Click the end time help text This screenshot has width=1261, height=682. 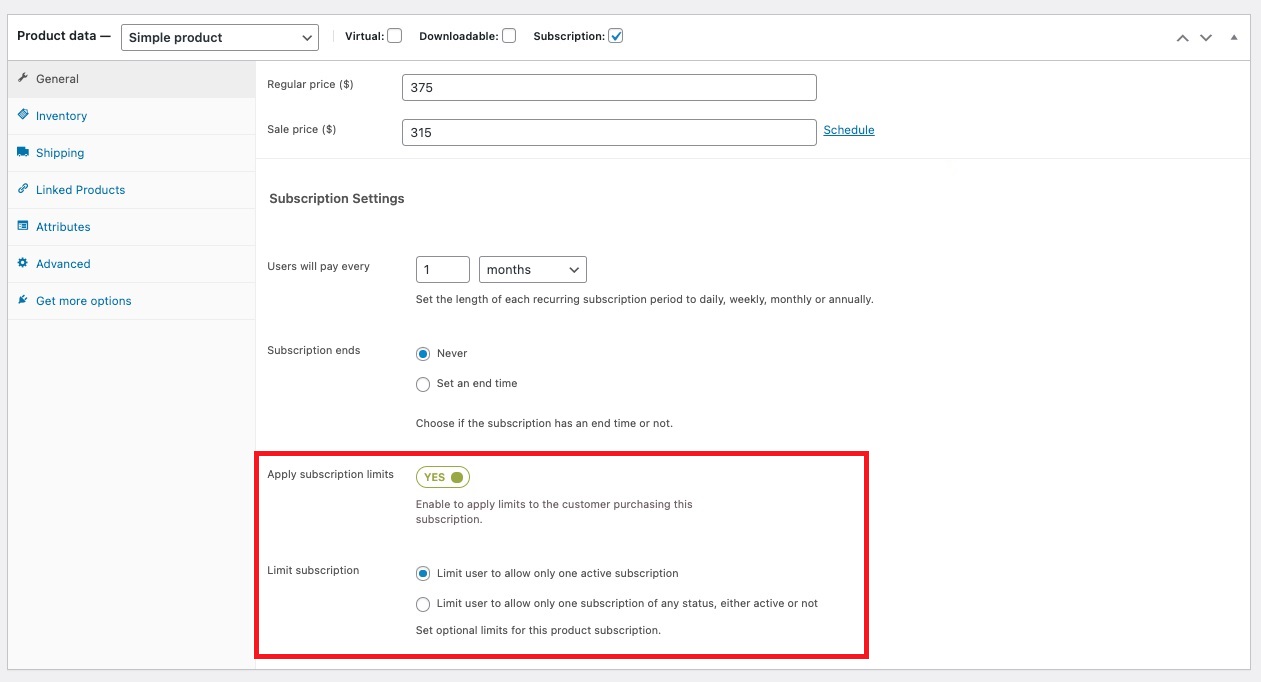[x=544, y=423]
